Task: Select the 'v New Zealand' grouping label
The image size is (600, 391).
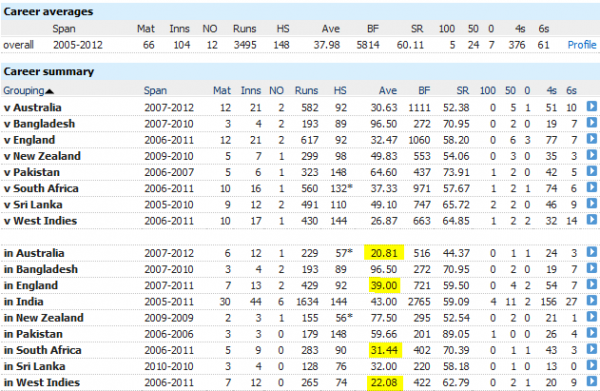Action: click(x=42, y=156)
